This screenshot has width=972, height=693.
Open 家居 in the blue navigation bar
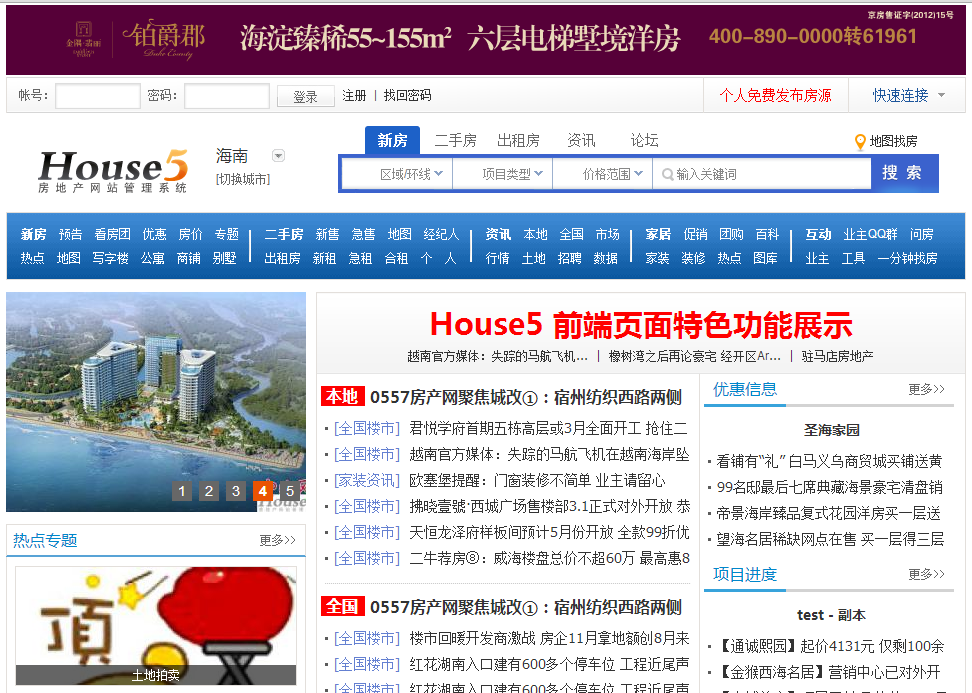(658, 234)
